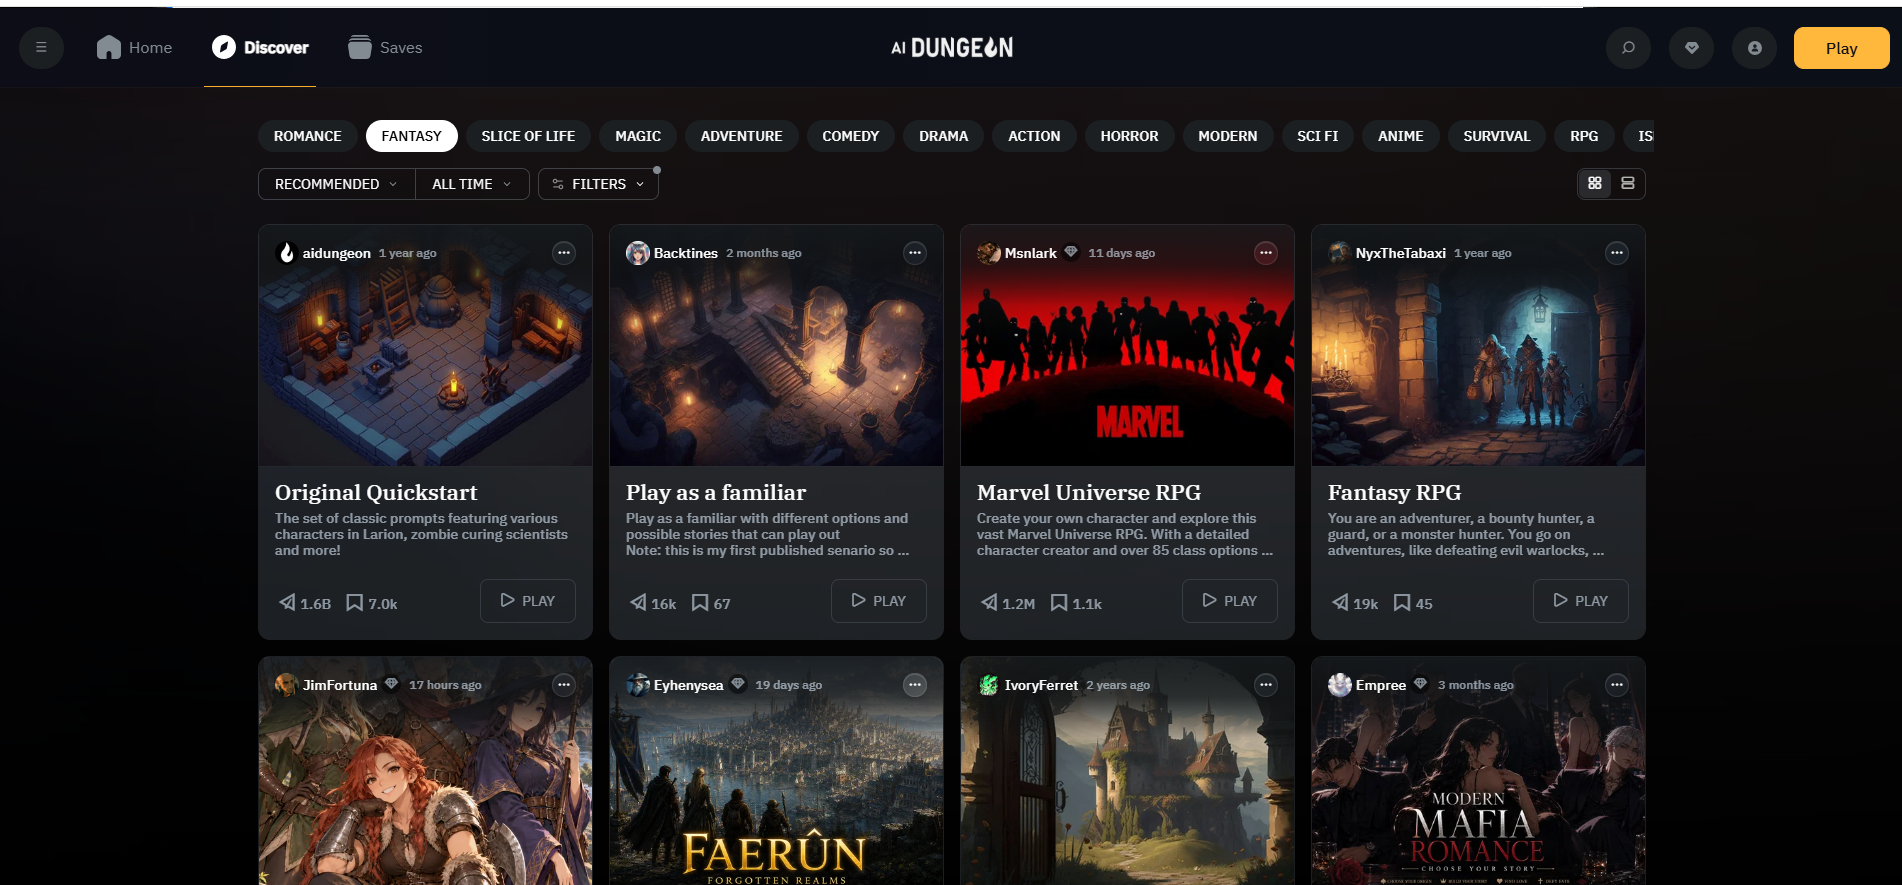Expand the RECOMMENDED sort dropdown
1902x885 pixels.
(x=336, y=184)
